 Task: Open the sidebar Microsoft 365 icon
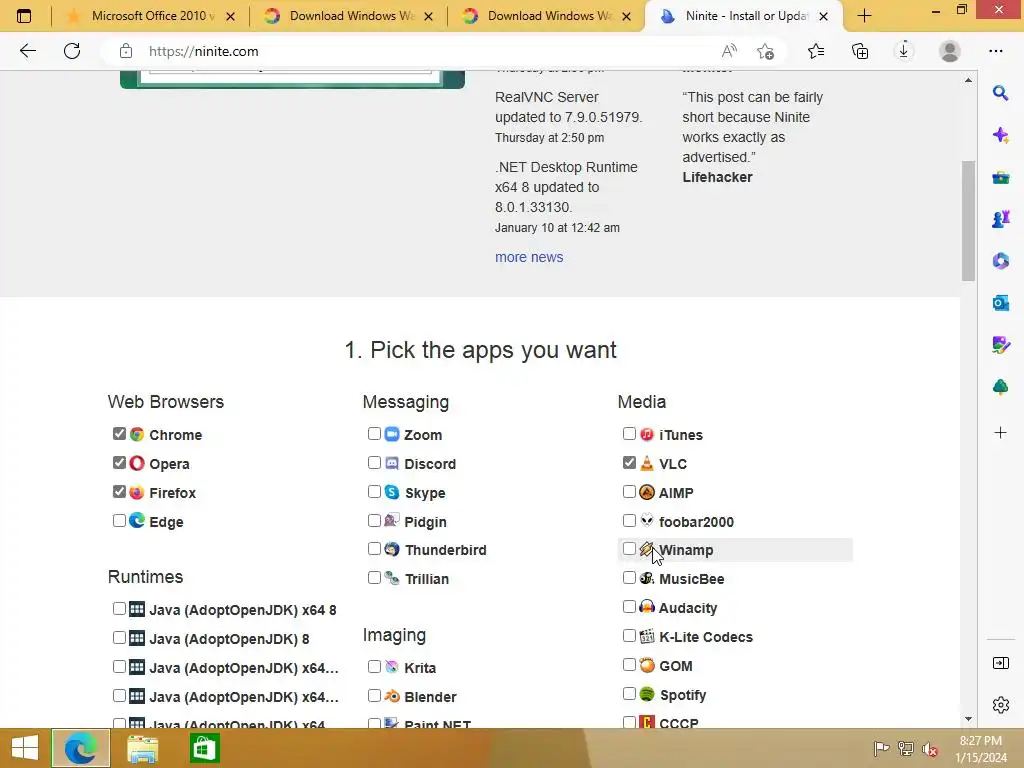pos(1000,261)
